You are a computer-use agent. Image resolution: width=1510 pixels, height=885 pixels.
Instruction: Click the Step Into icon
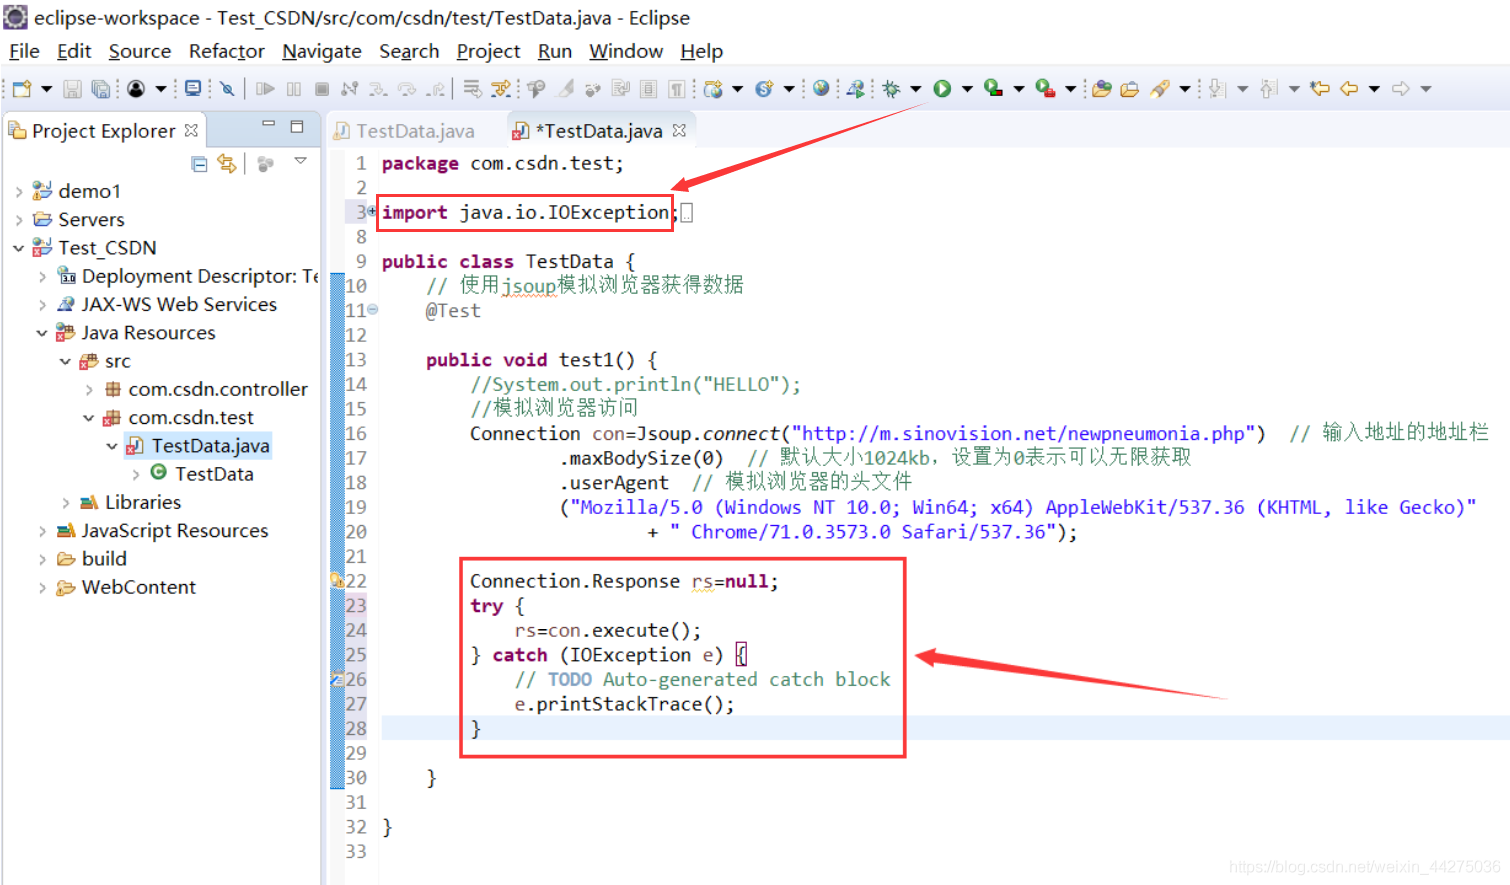pyautogui.click(x=378, y=89)
